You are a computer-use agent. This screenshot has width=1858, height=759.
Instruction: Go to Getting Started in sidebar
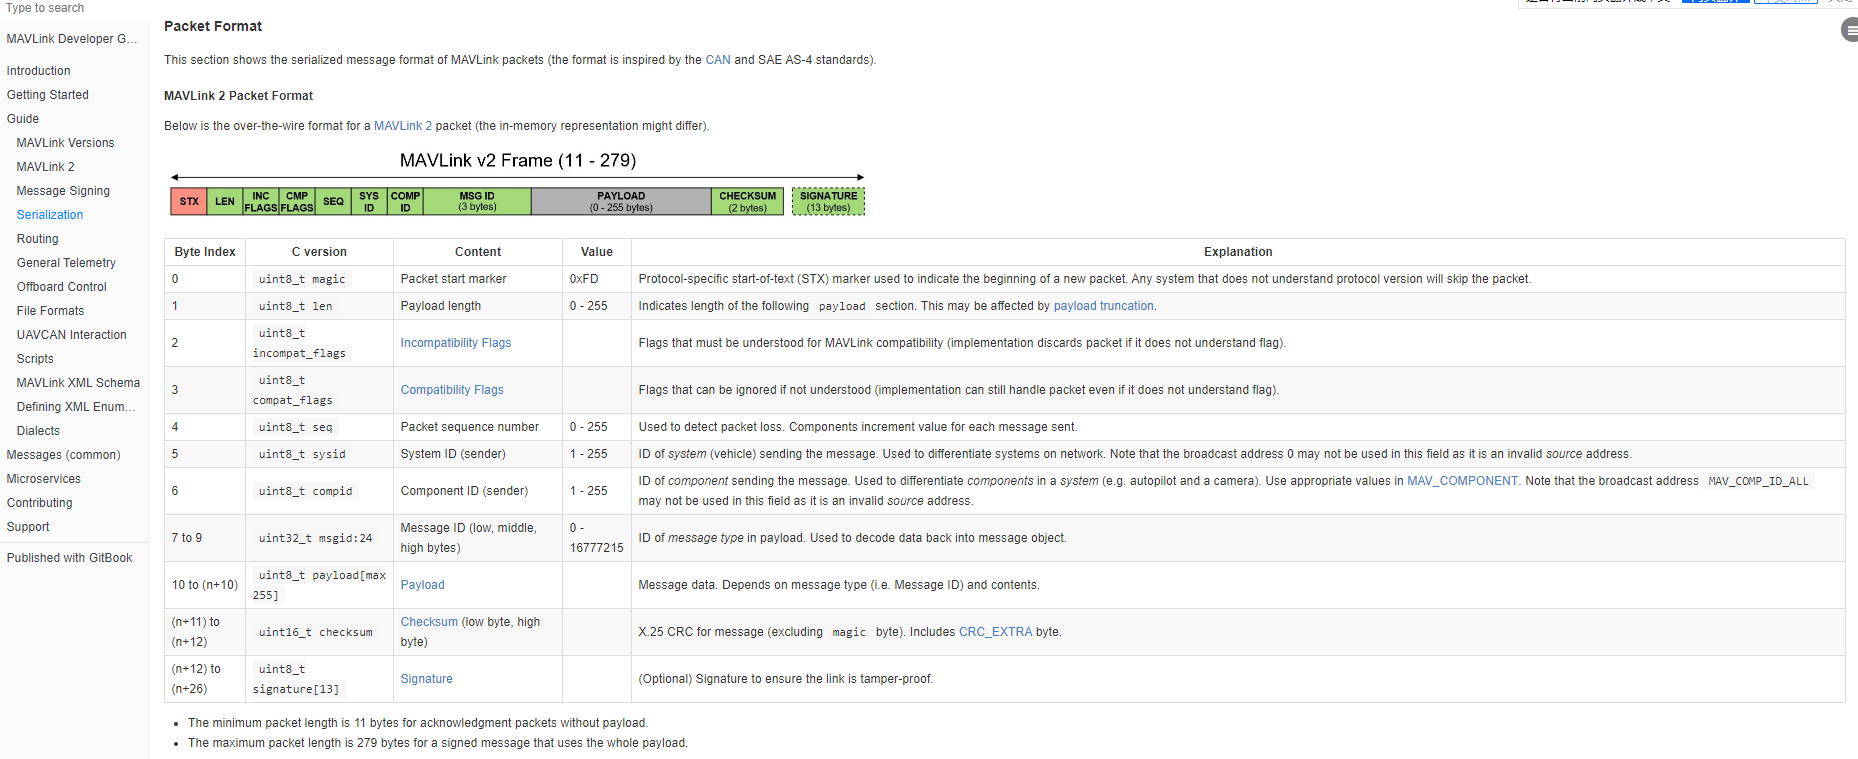coord(48,95)
